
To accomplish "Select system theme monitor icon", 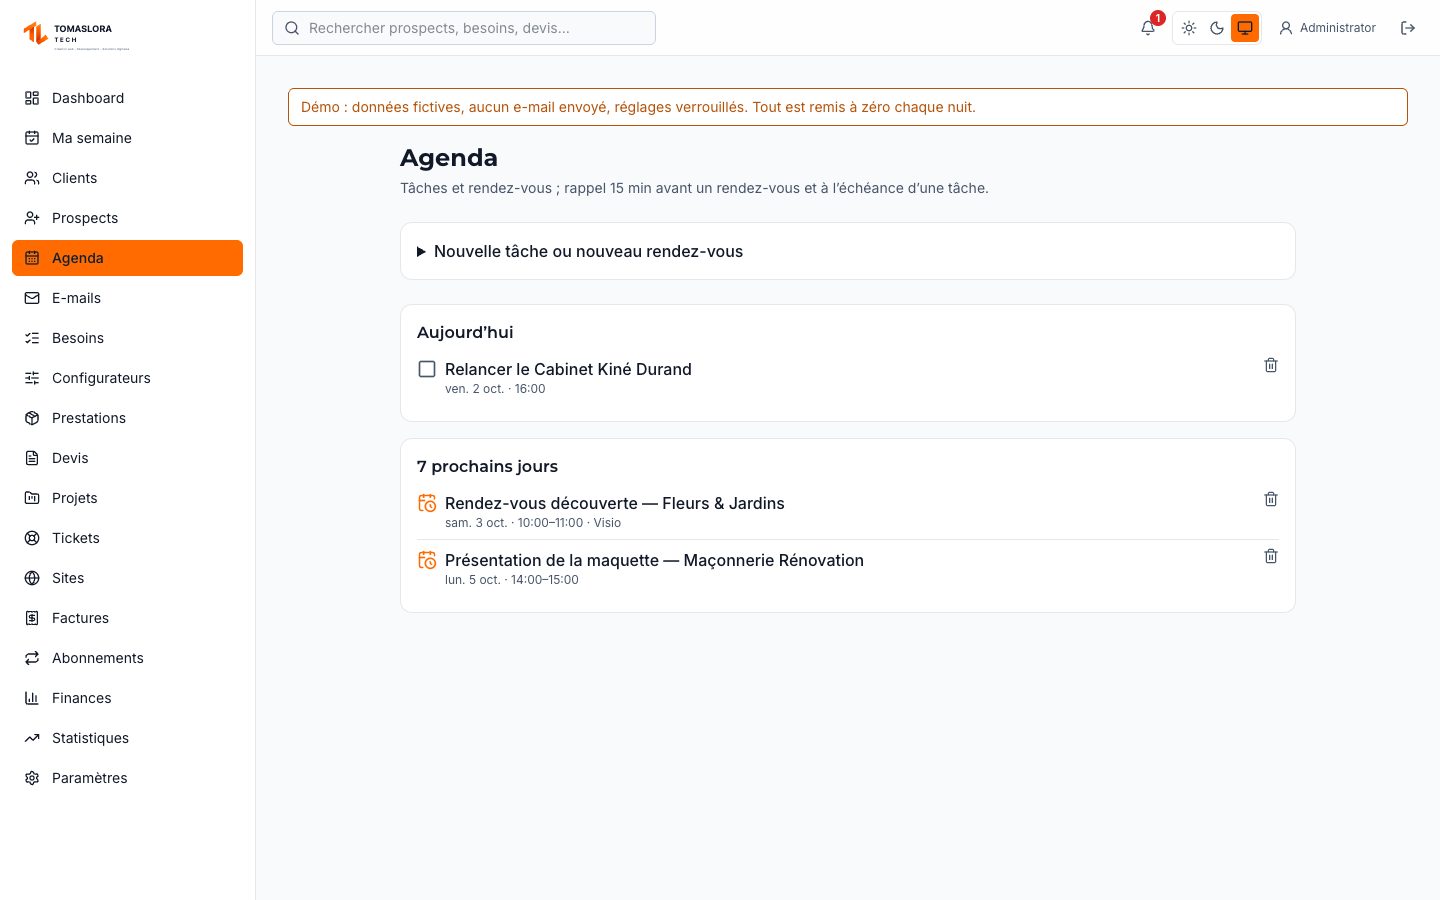I will click(x=1245, y=28).
